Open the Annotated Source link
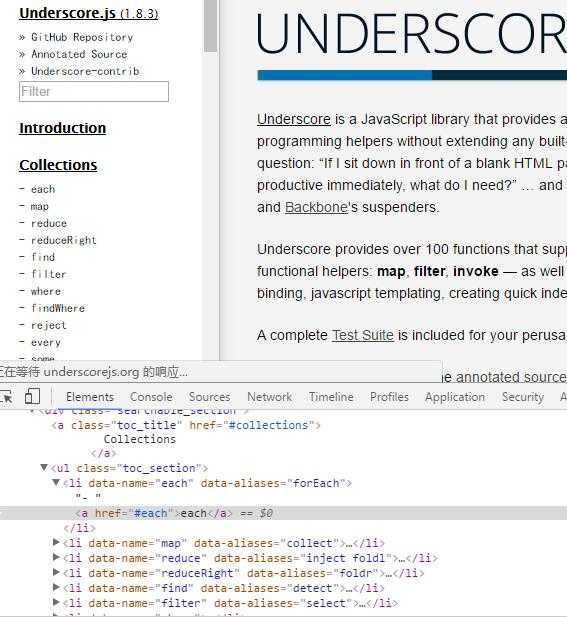 (x=79, y=54)
